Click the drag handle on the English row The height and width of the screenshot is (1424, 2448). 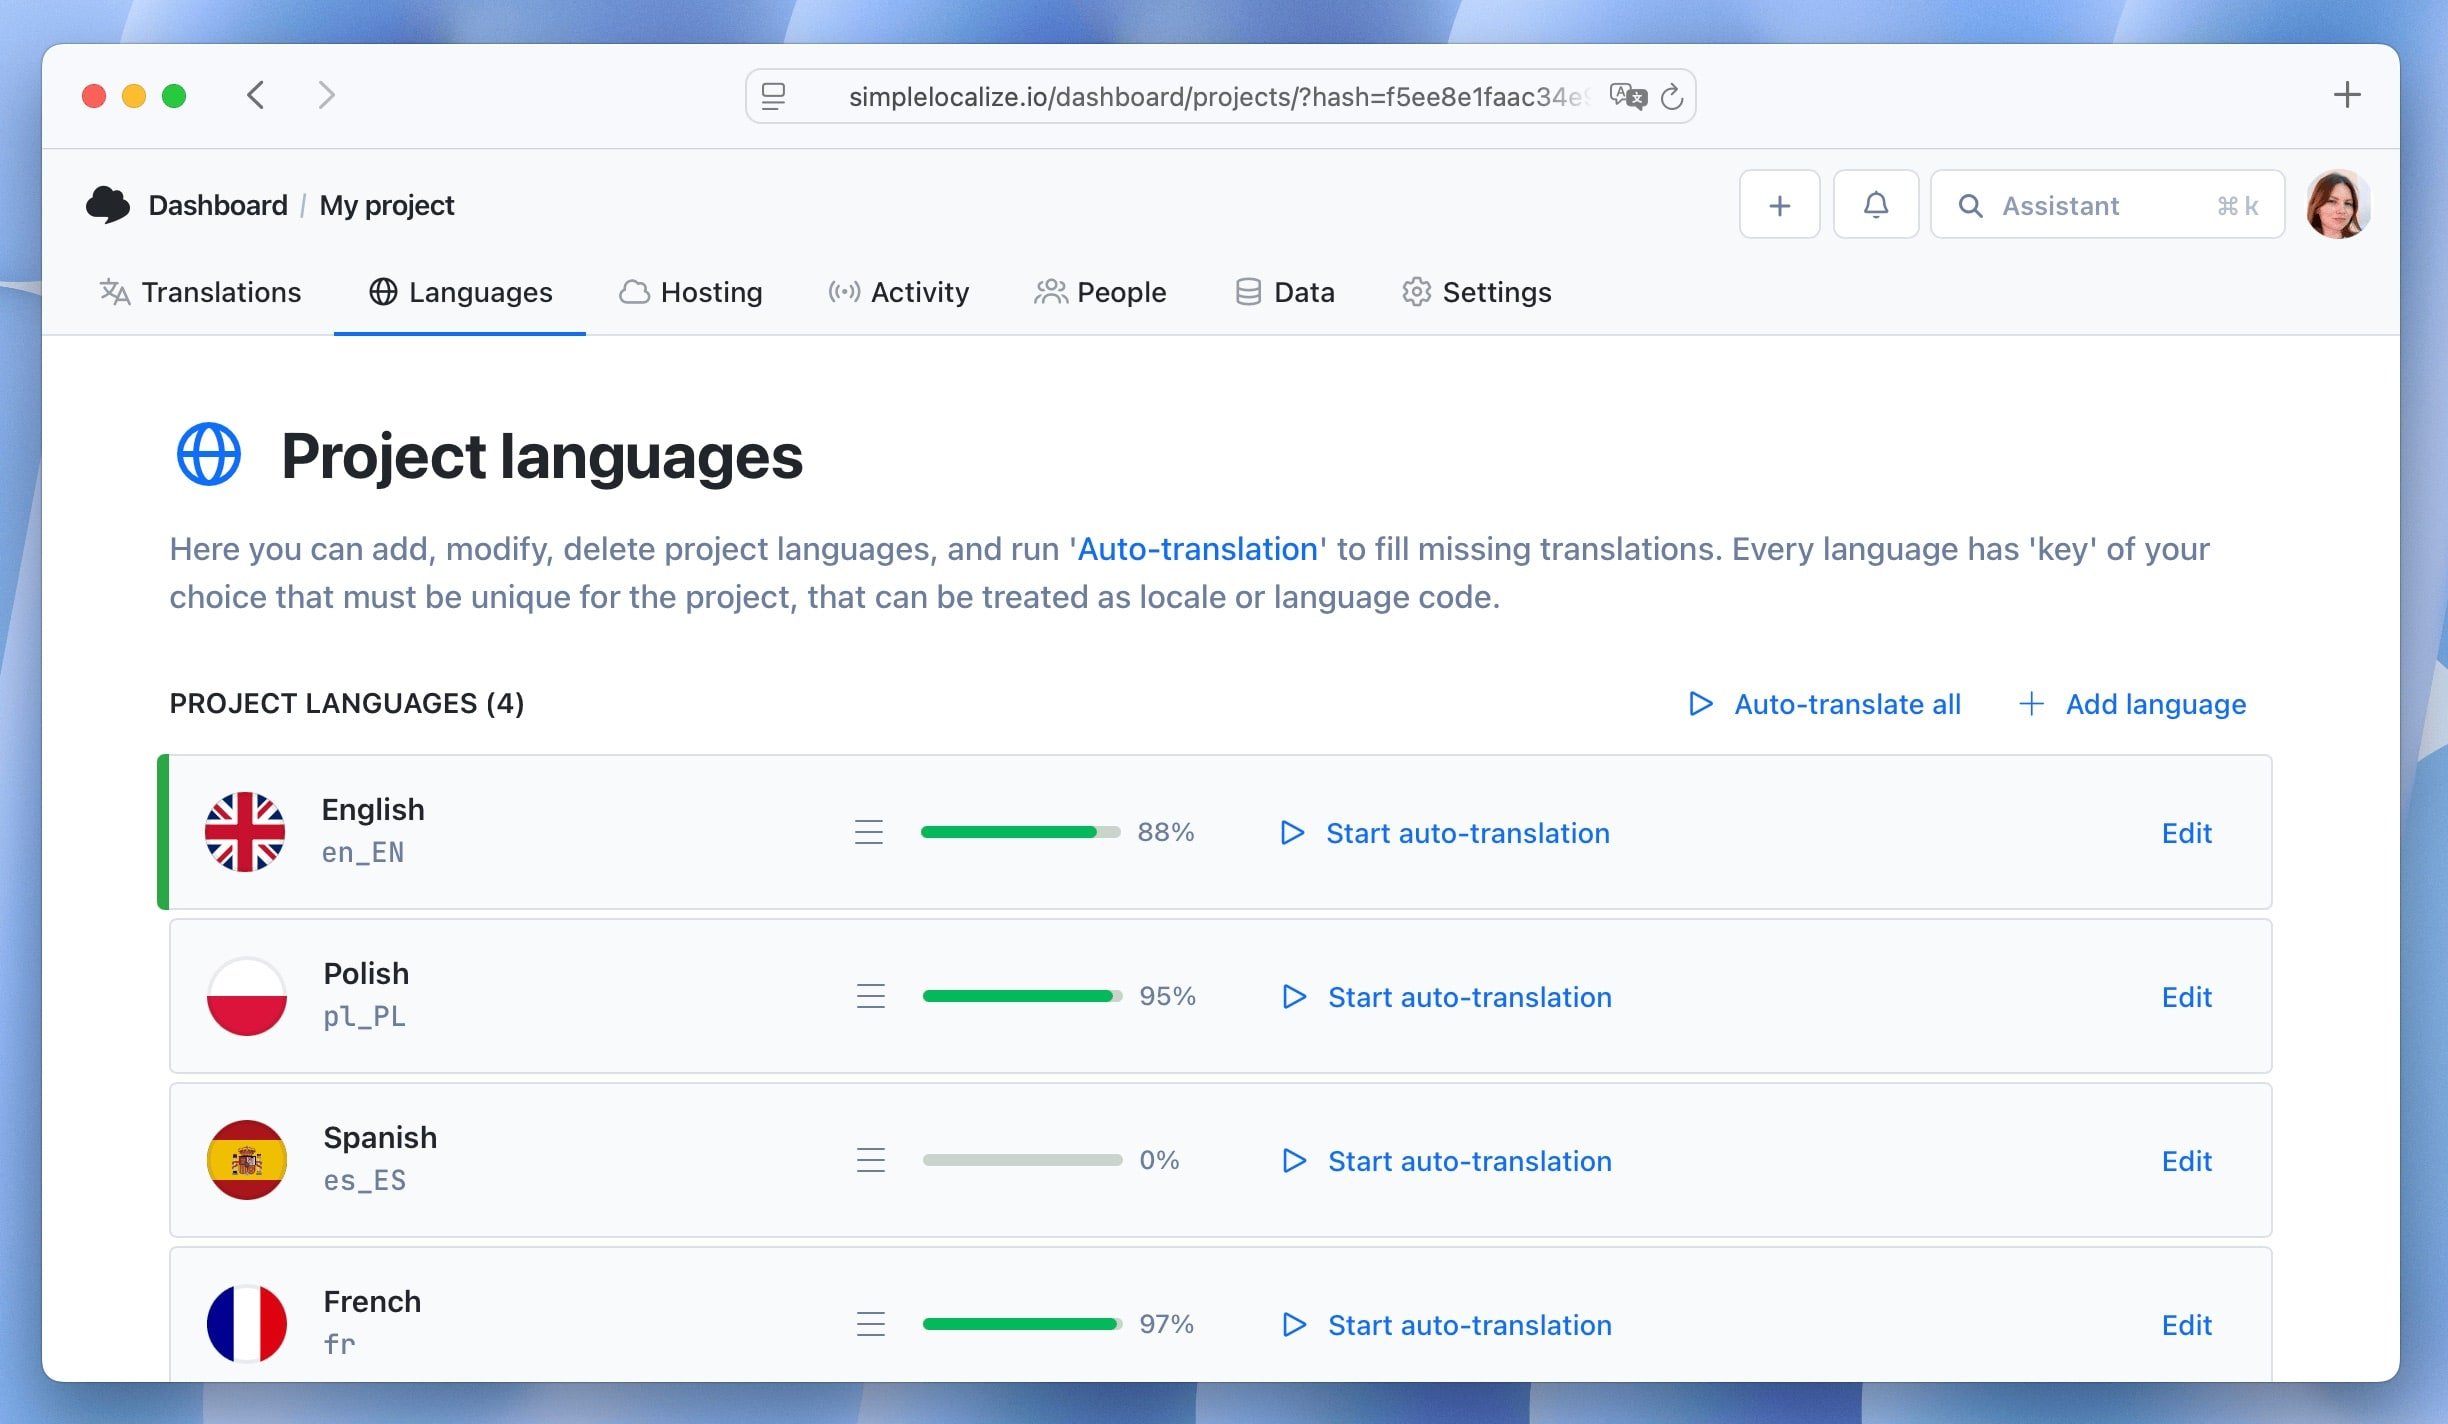[869, 831]
